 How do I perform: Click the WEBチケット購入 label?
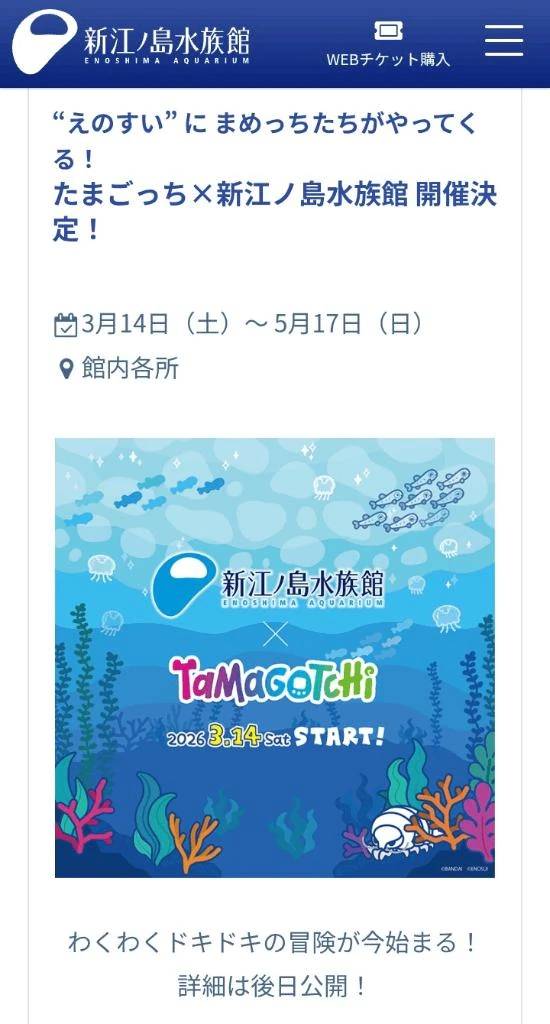(x=388, y=59)
